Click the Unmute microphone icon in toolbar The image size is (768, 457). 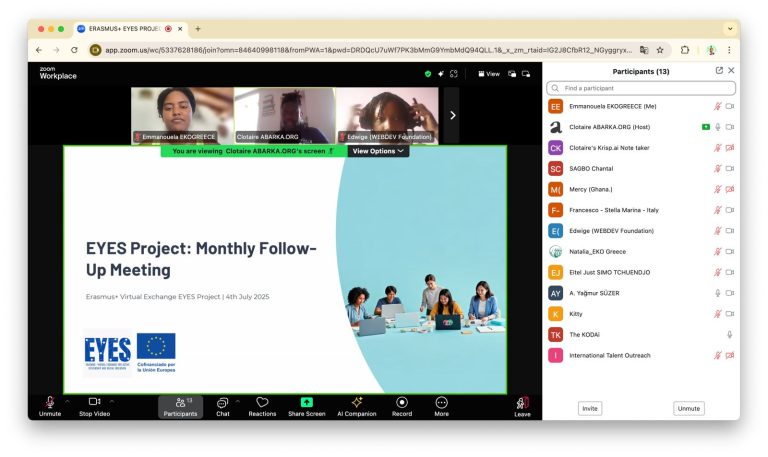click(x=49, y=403)
